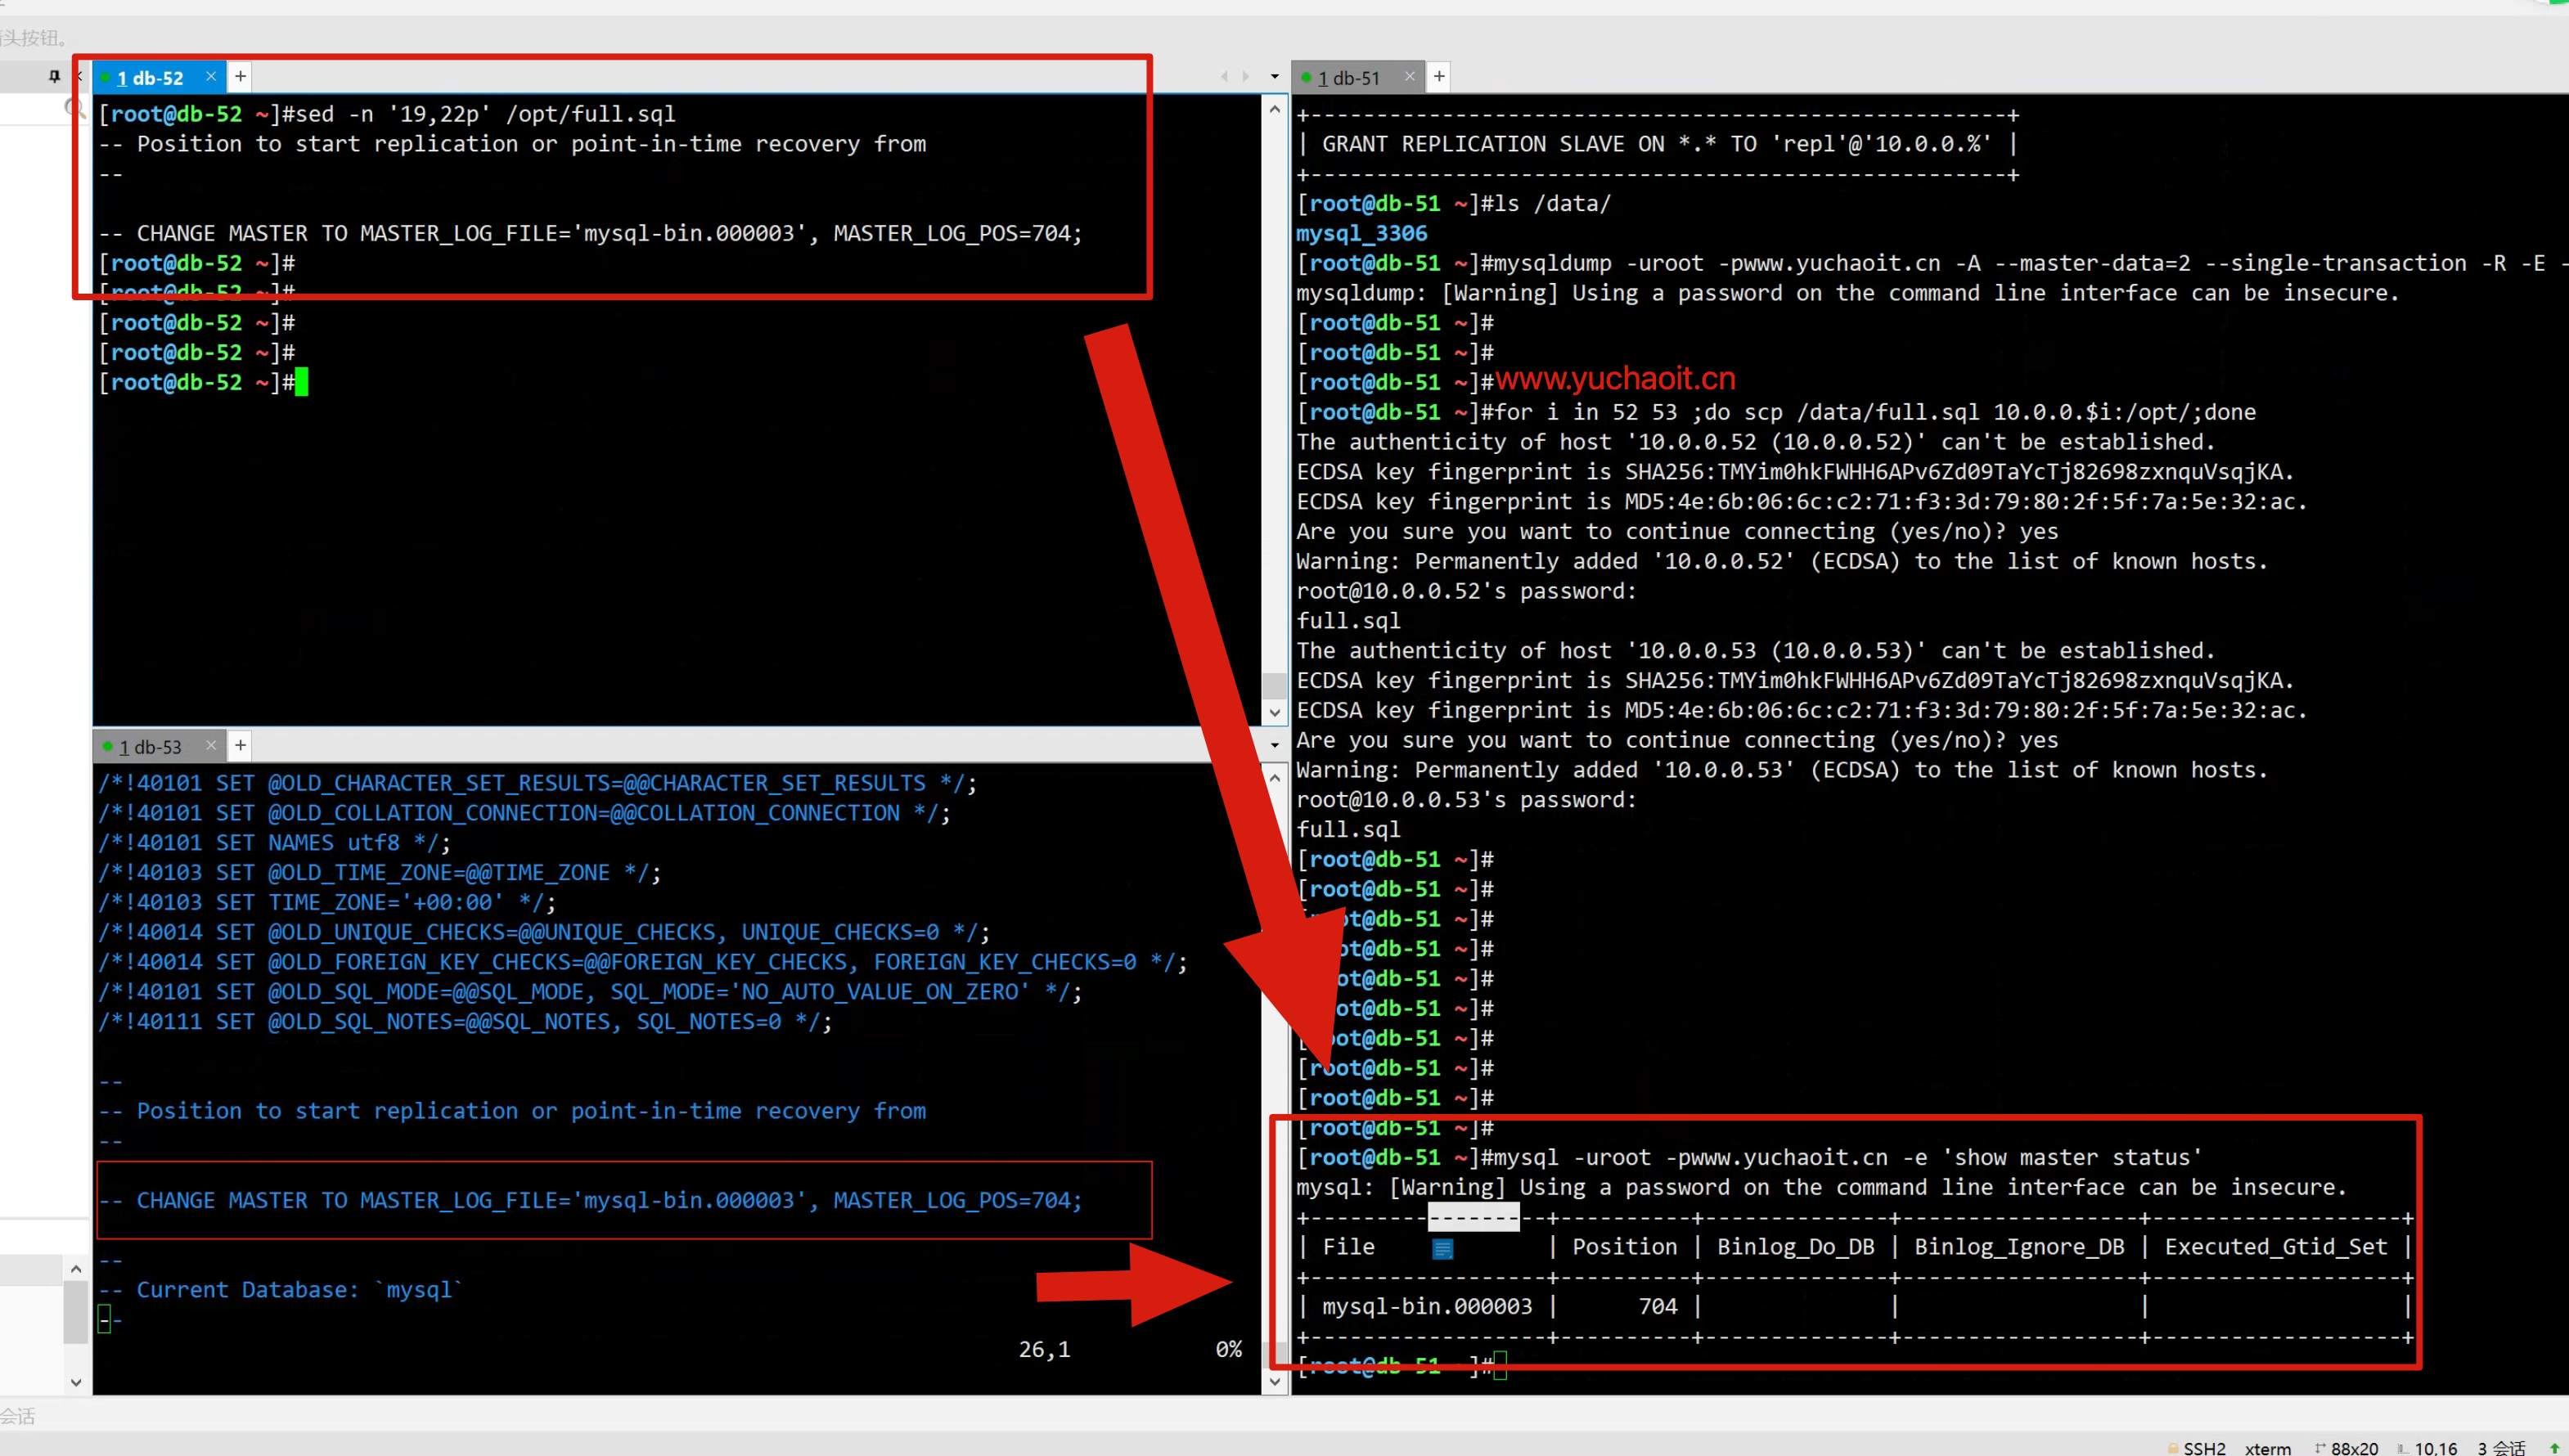Open tab list dropdown for db-53 pane
Image resolution: width=2569 pixels, height=1456 pixels.
coord(1274,745)
